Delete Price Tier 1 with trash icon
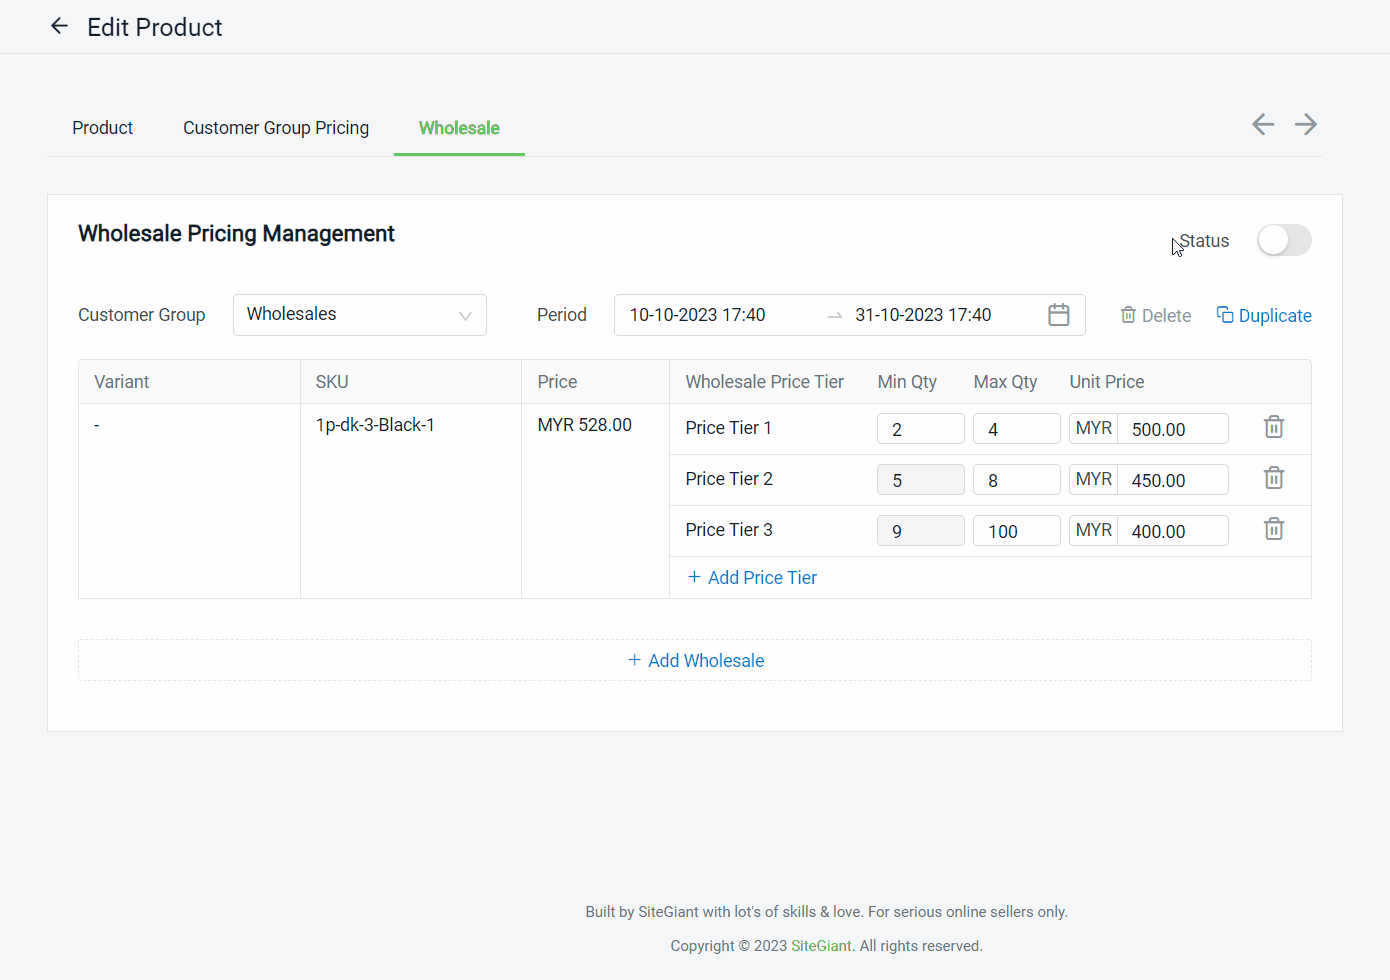This screenshot has width=1390, height=980. point(1274,428)
